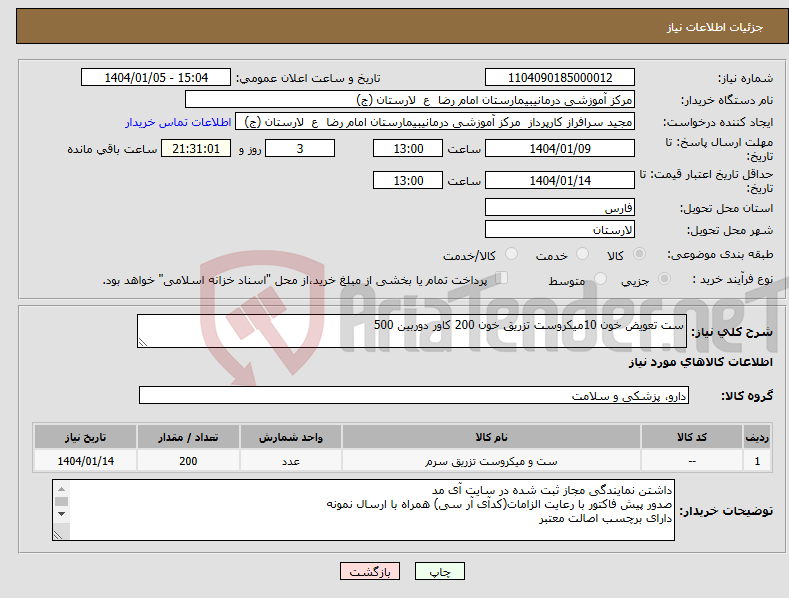Click the general description textarea

pyautogui.click(x=412, y=331)
